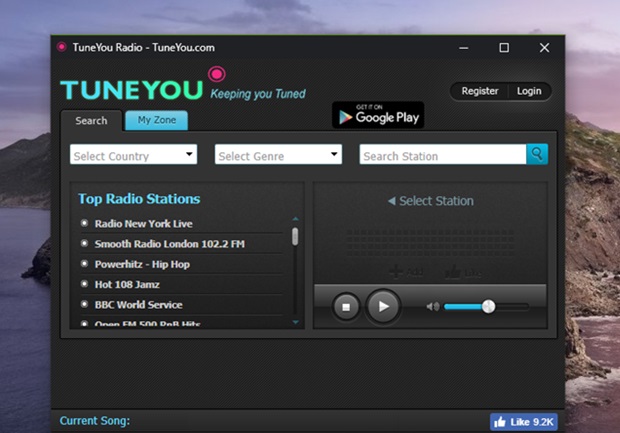Click the Stop button in the player
620x433 pixels.
346,307
